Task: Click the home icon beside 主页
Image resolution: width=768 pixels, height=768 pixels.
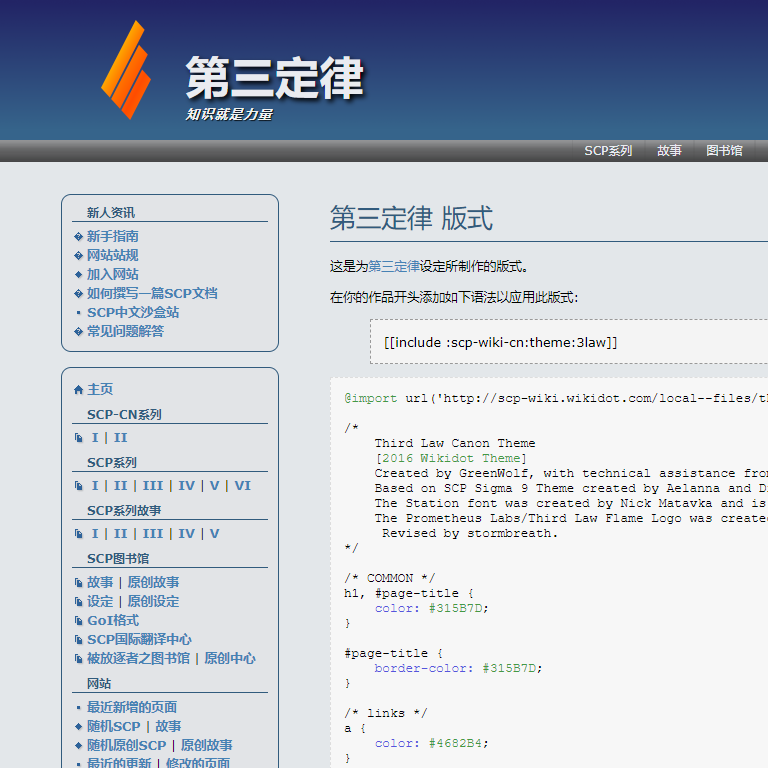Action: [79, 390]
